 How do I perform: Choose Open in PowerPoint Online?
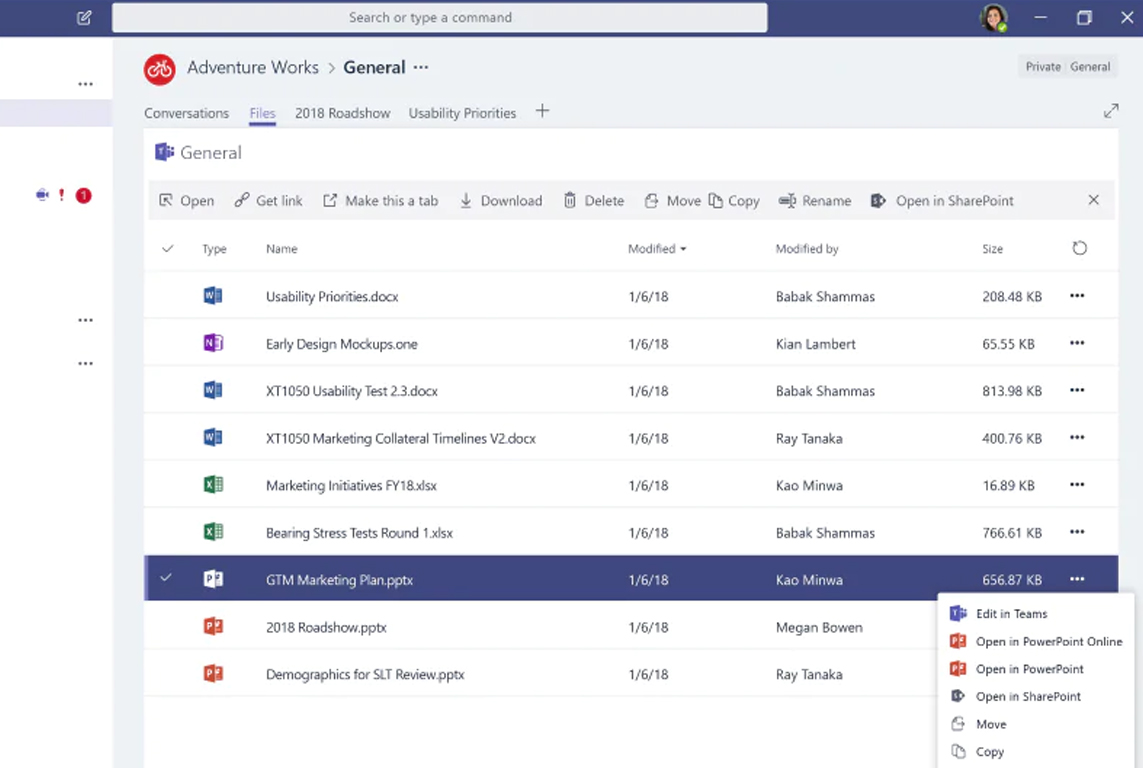[x=1037, y=641]
